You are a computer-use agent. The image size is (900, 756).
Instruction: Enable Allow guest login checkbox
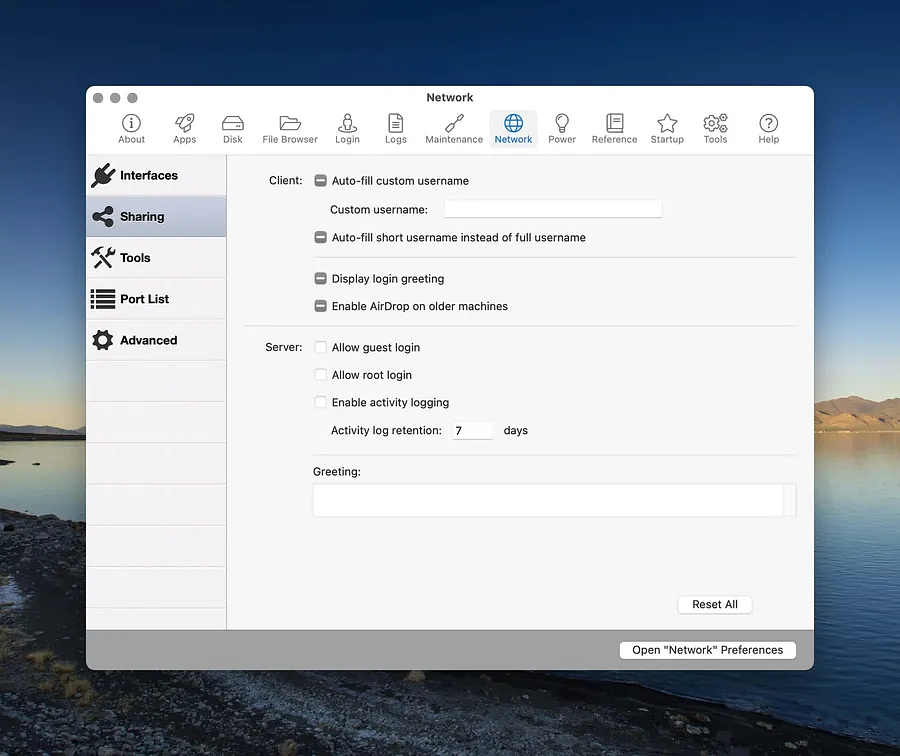(321, 348)
